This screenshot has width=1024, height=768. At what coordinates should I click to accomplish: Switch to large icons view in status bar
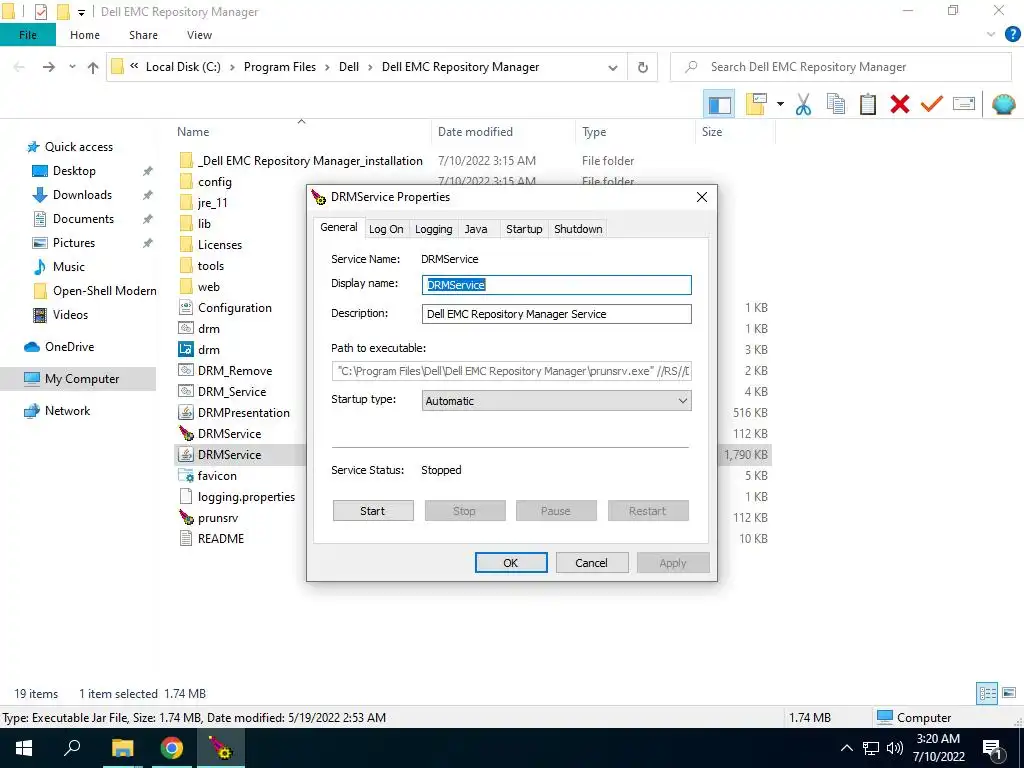(1009, 694)
